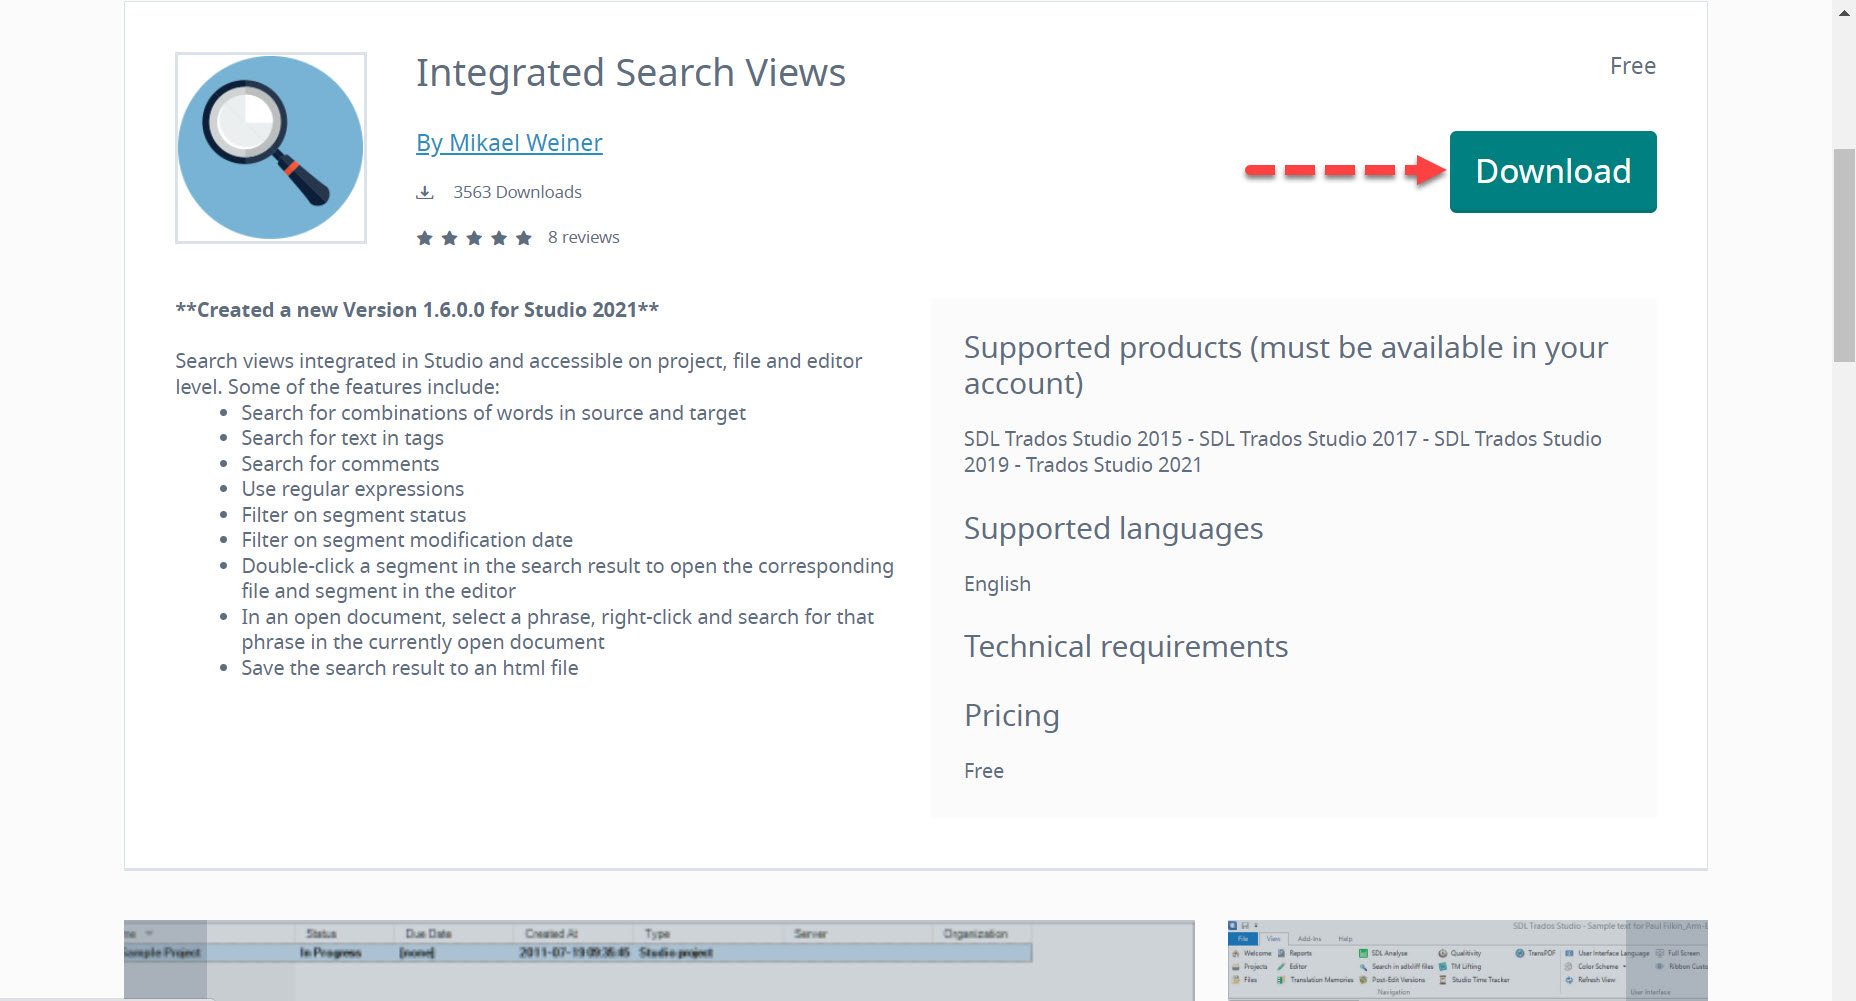Open the Post-Edit Versions tool icon
Viewport: 1856px width, 1001px height.
pos(1363,980)
